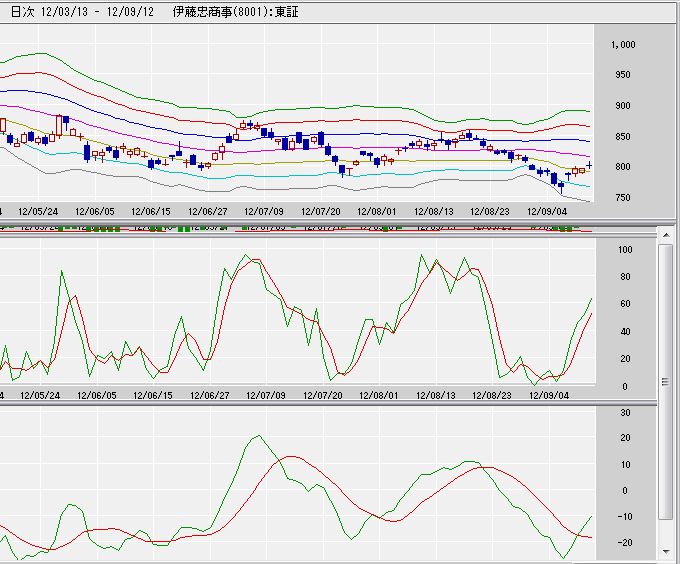This screenshot has width=680, height=564.
Task: Click the 80 label on the stochastic axis
Action: pyautogui.click(x=625, y=277)
